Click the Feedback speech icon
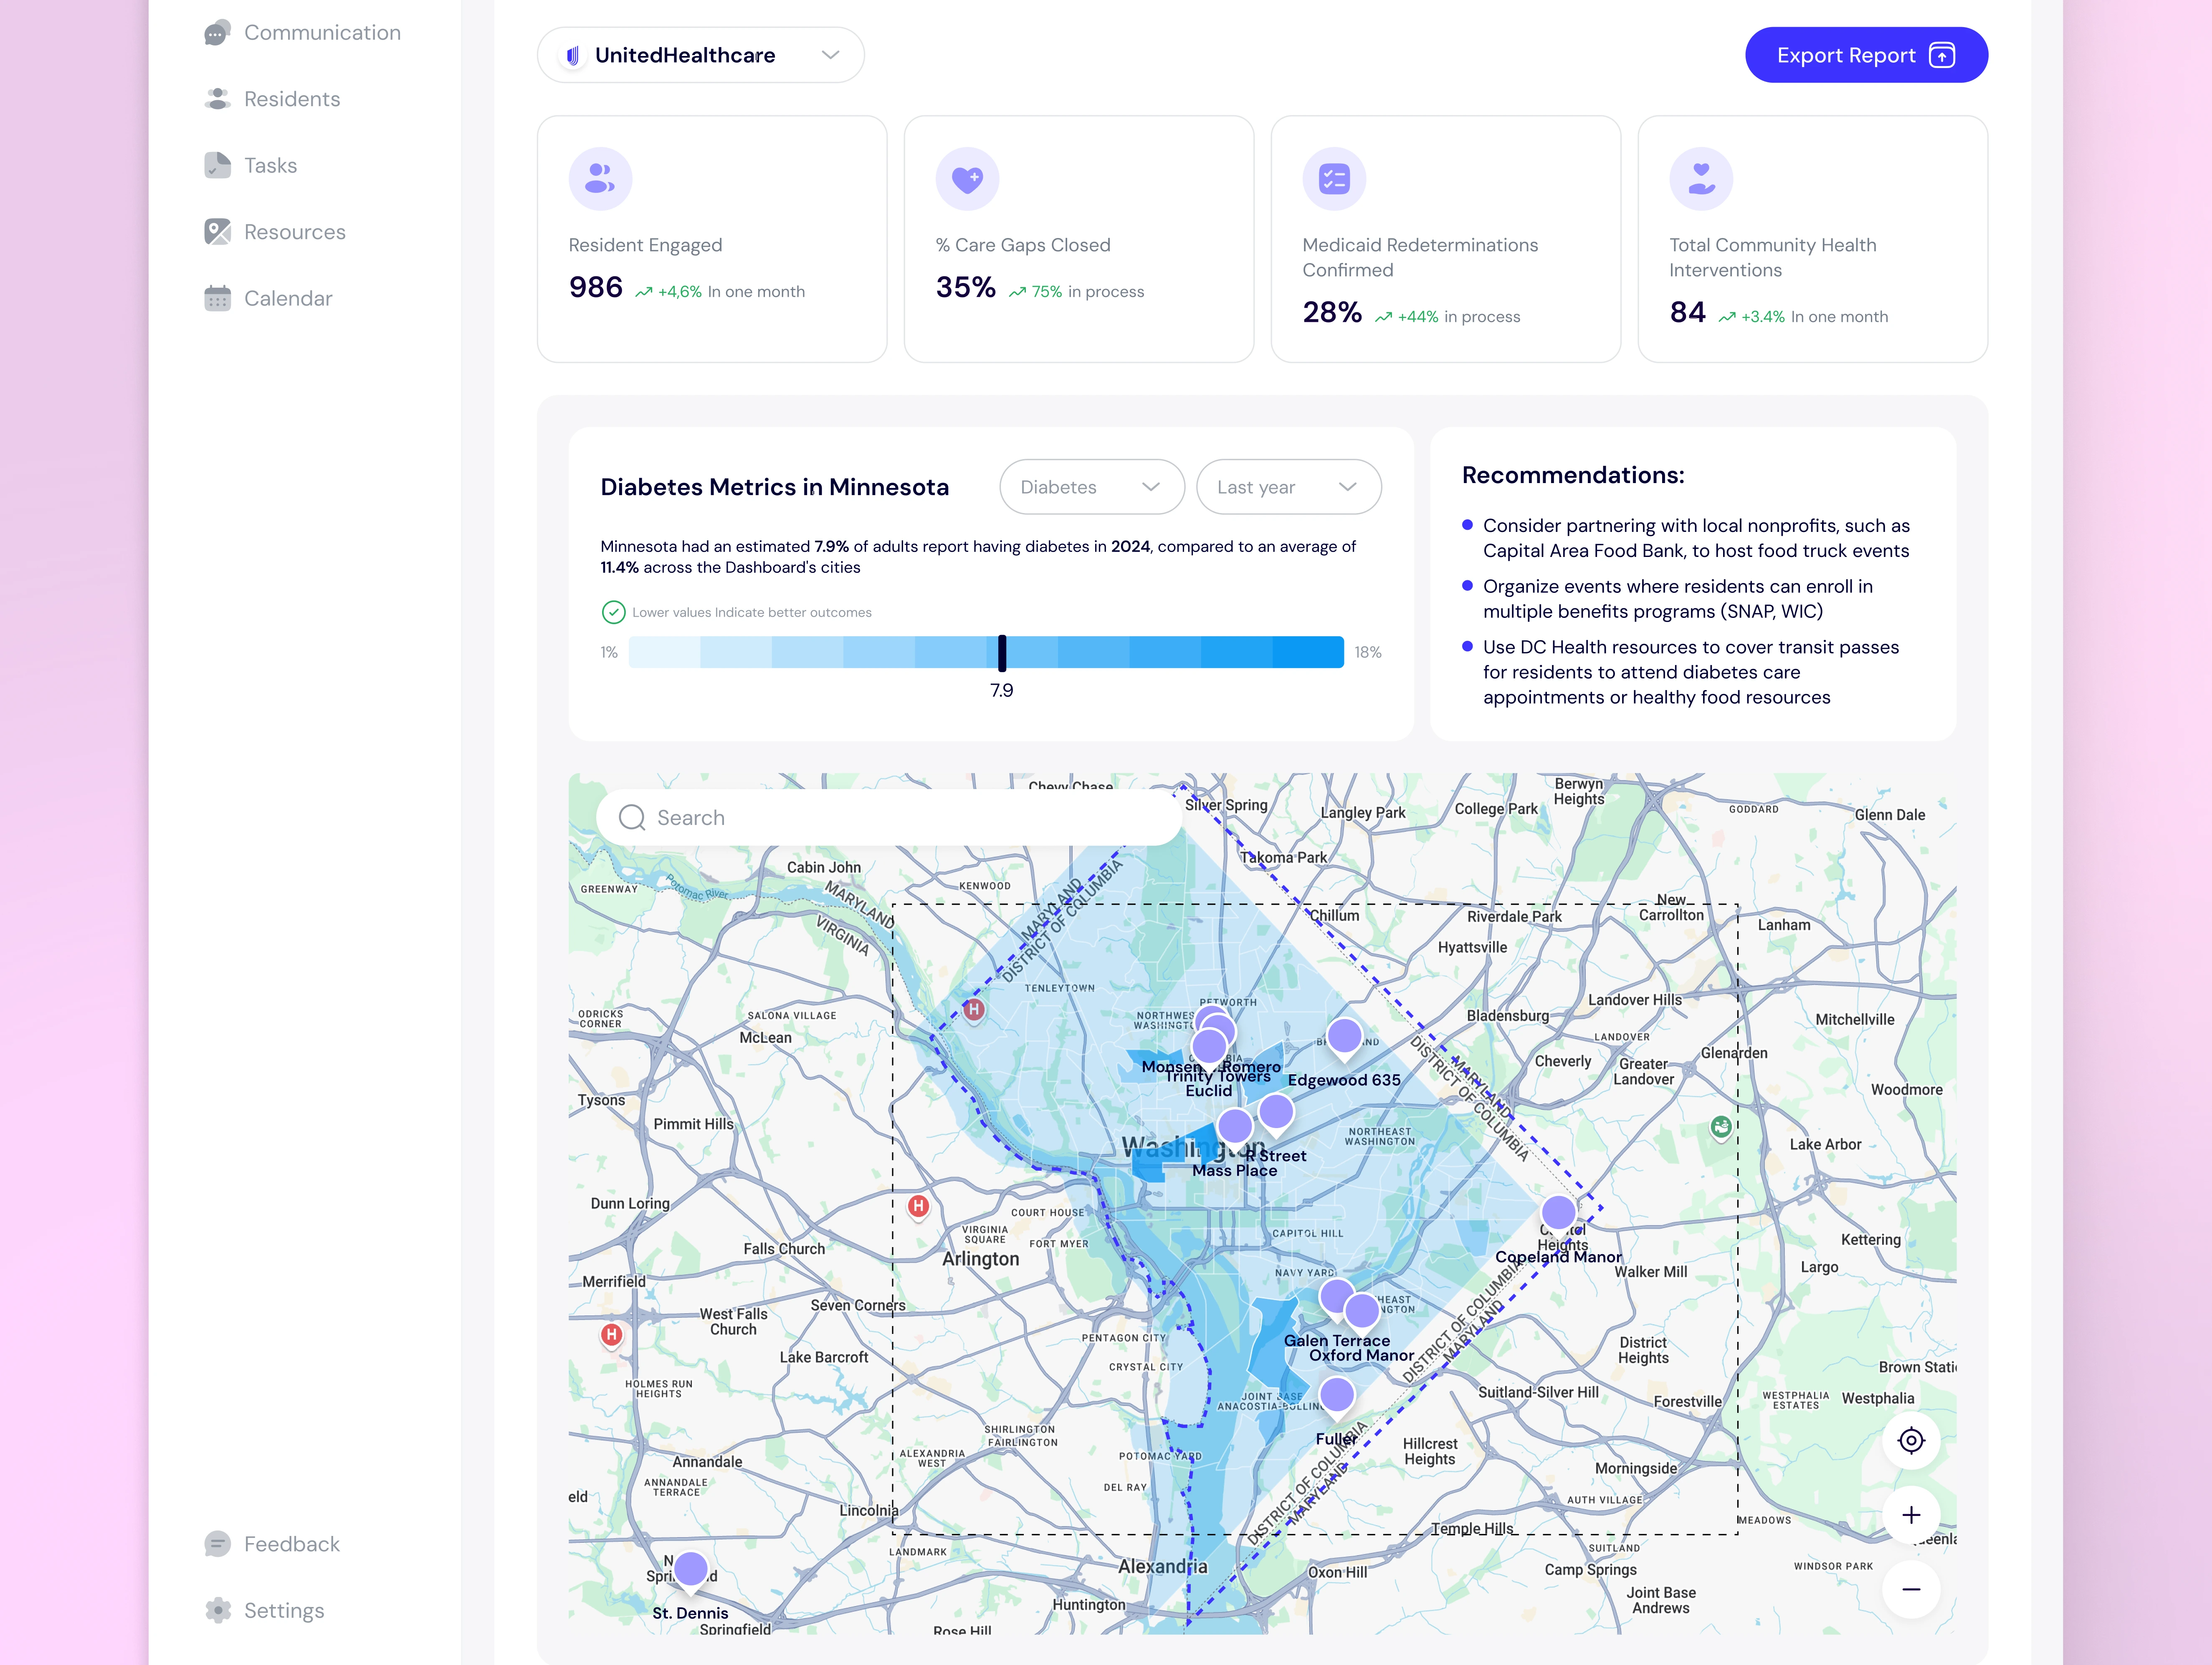This screenshot has height=1665, width=2212. pyautogui.click(x=217, y=1544)
